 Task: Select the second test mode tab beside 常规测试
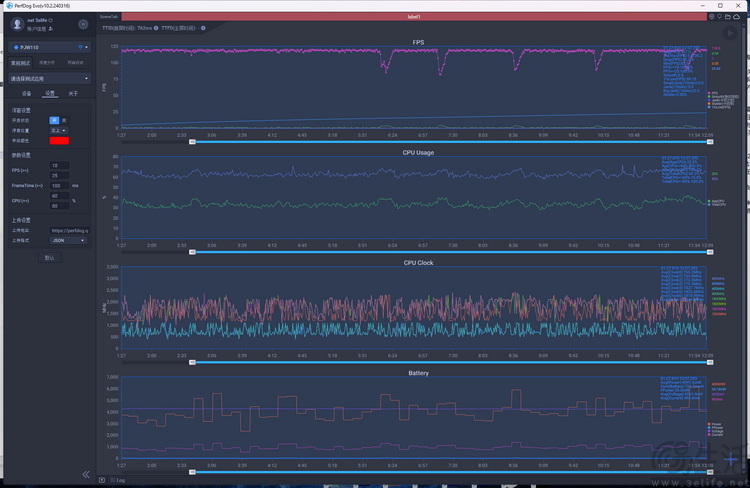click(x=47, y=63)
